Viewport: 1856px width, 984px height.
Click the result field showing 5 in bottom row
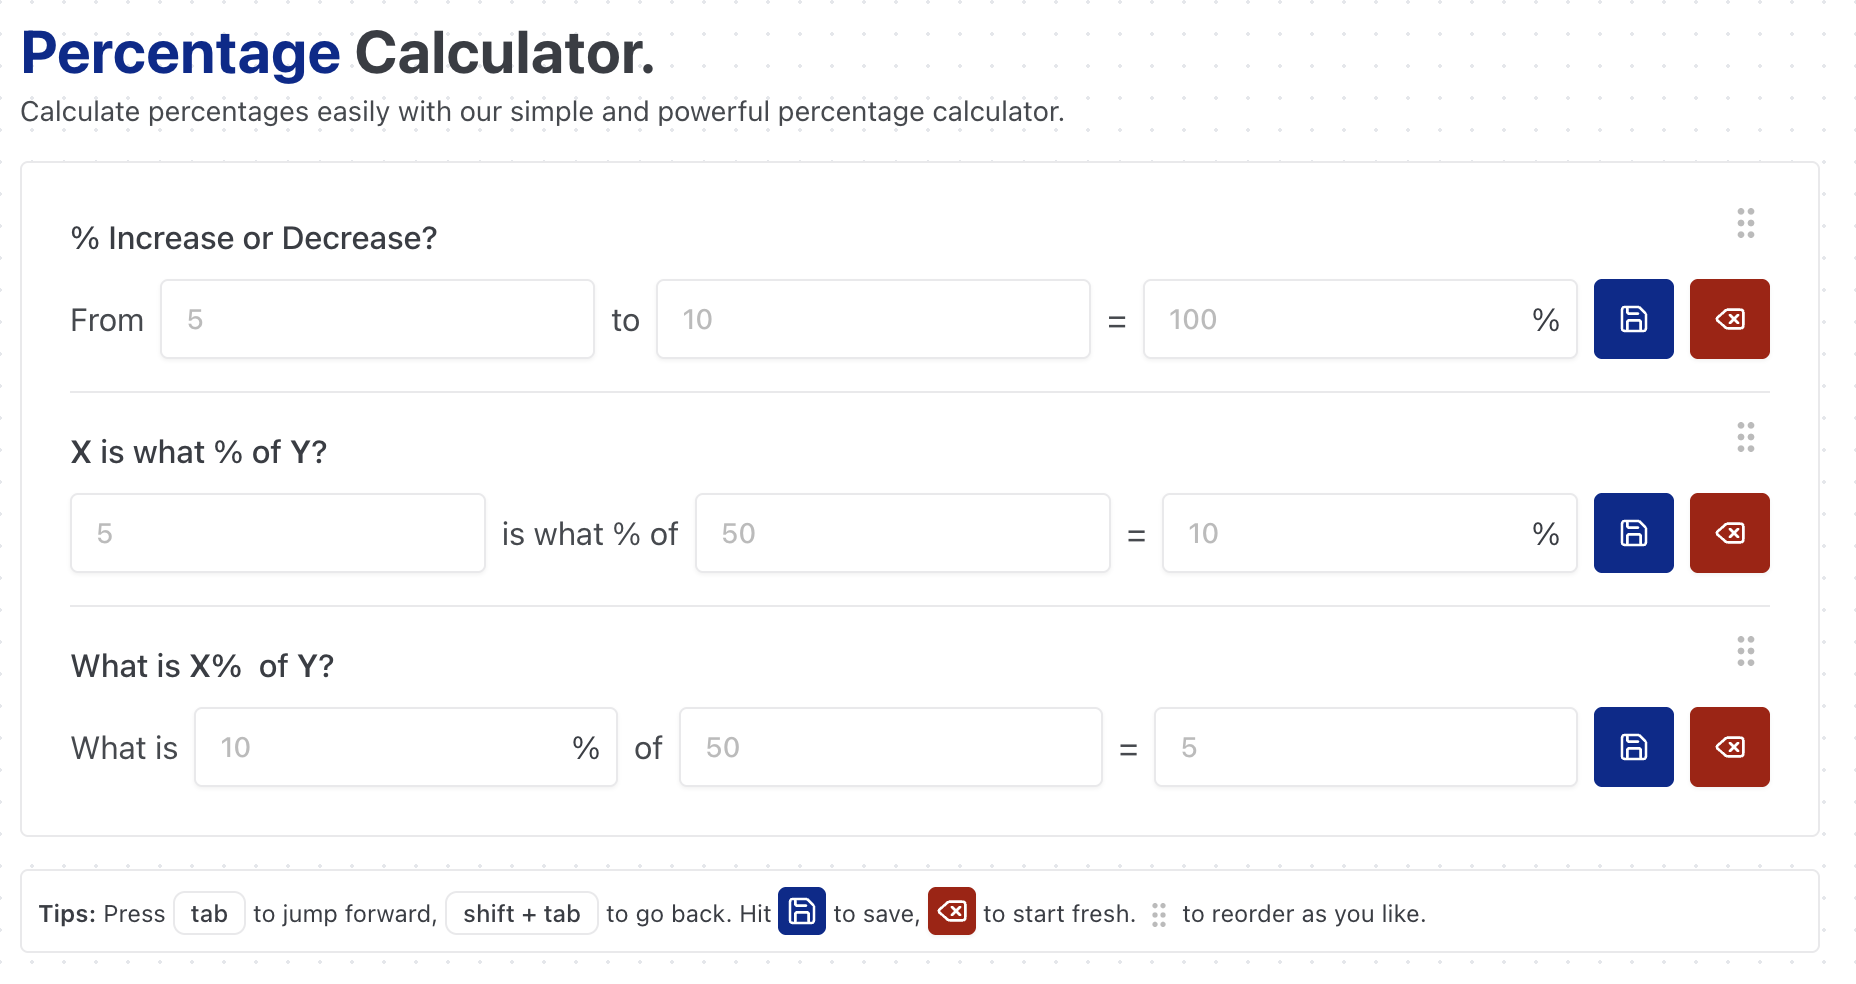pos(1365,747)
